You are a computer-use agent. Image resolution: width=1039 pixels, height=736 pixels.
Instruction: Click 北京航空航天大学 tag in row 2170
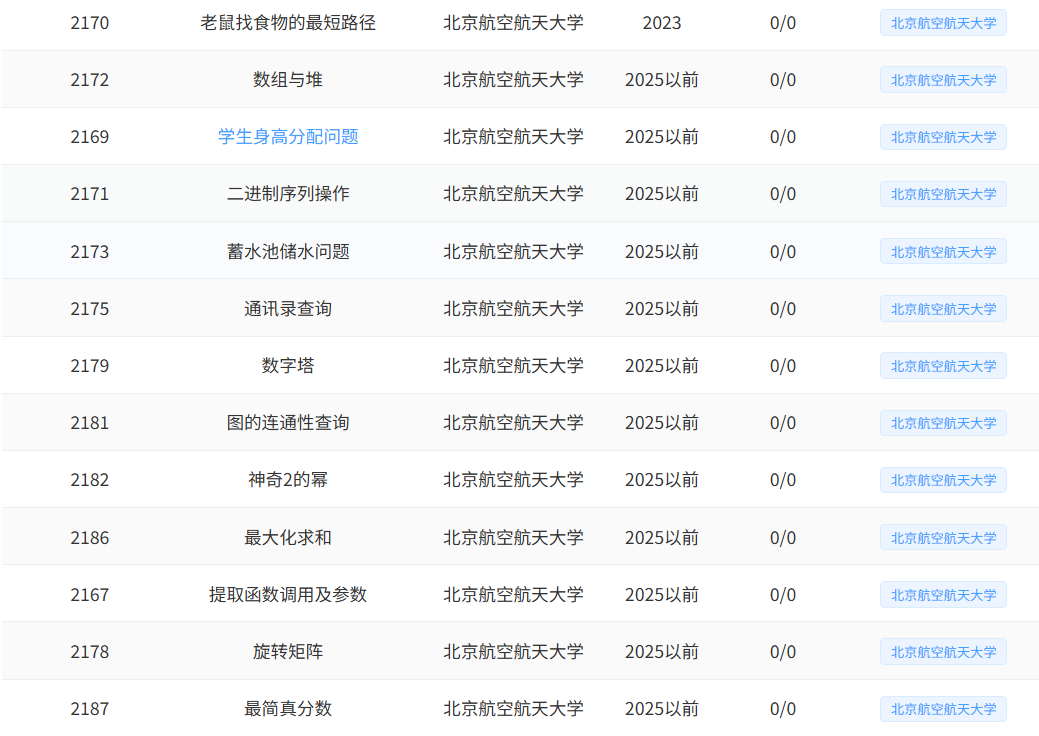tap(943, 23)
